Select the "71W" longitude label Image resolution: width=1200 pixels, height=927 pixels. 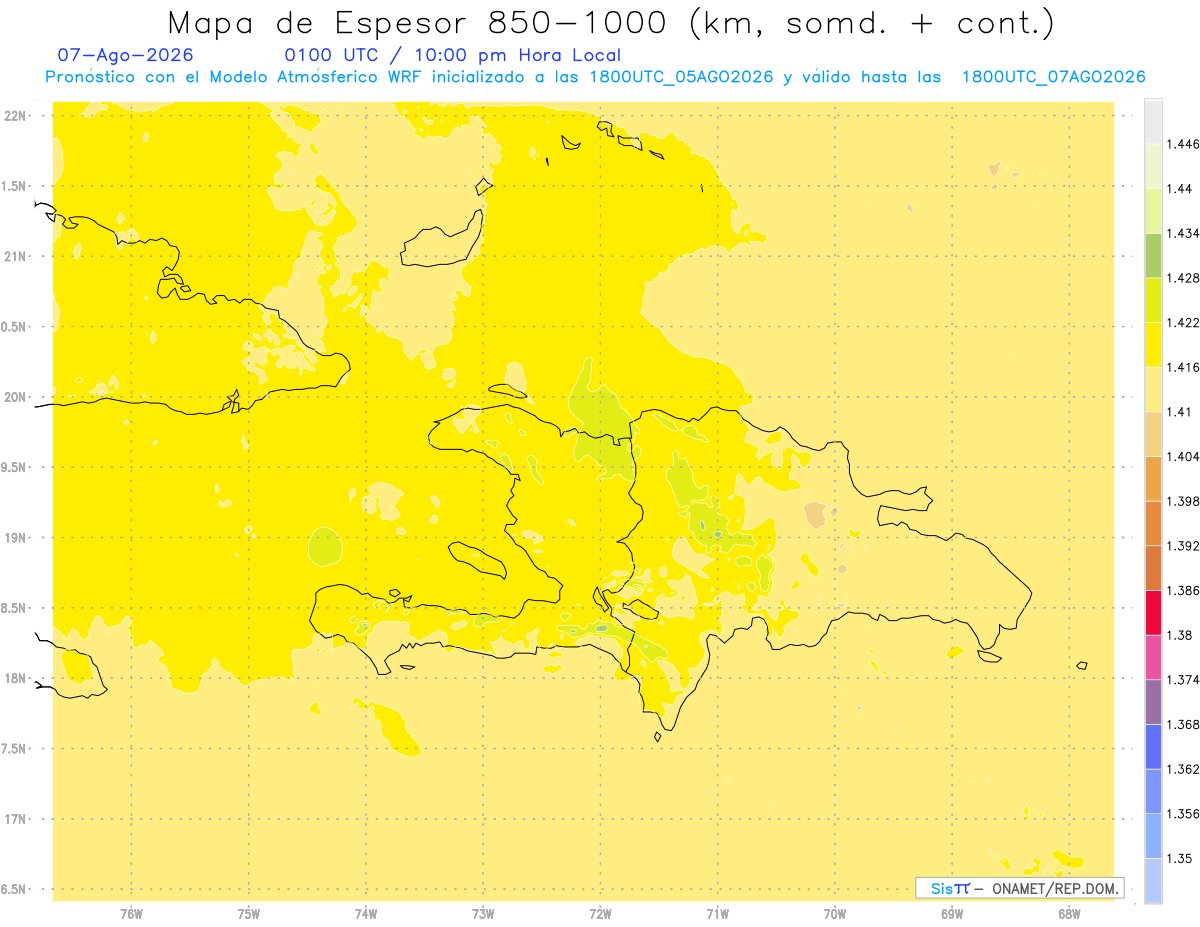(717, 913)
